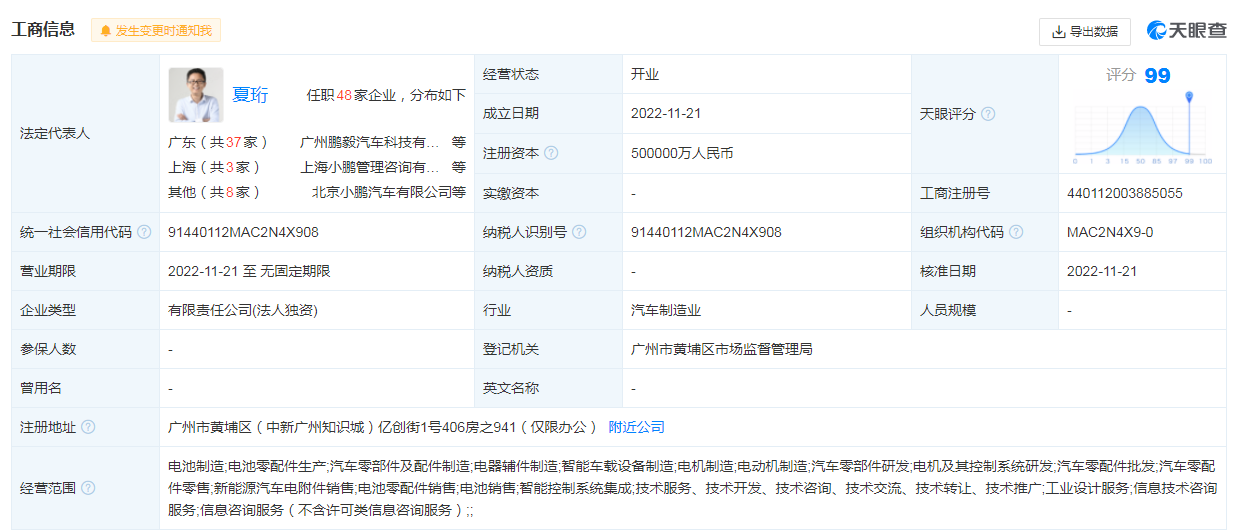Viewport: 1233px width, 530px height.
Task: Open 上海小鹏管理咨询 company link
Action: click(x=369, y=167)
